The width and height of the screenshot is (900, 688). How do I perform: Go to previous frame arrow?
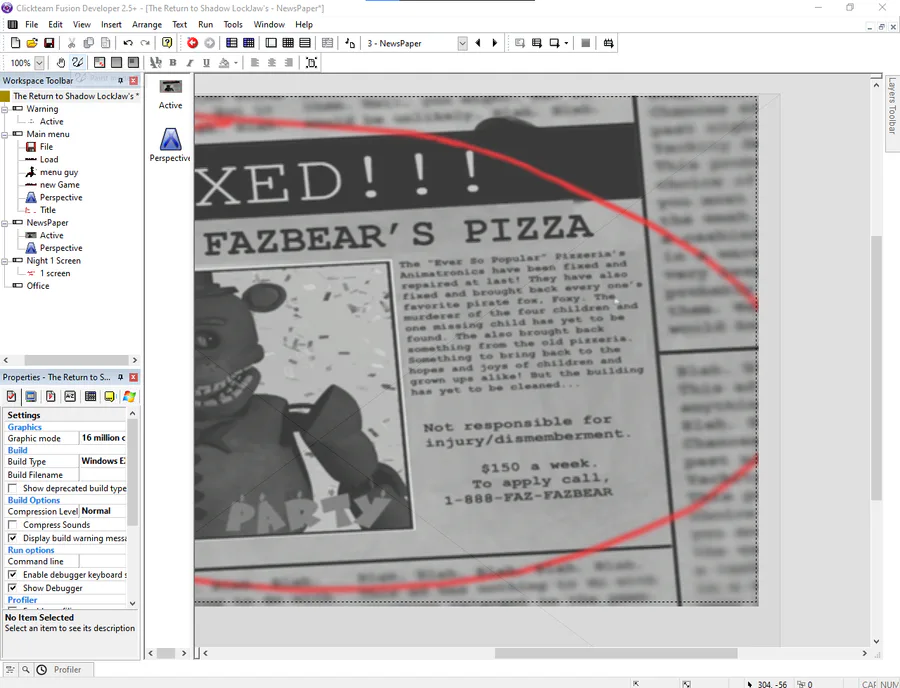[478, 43]
